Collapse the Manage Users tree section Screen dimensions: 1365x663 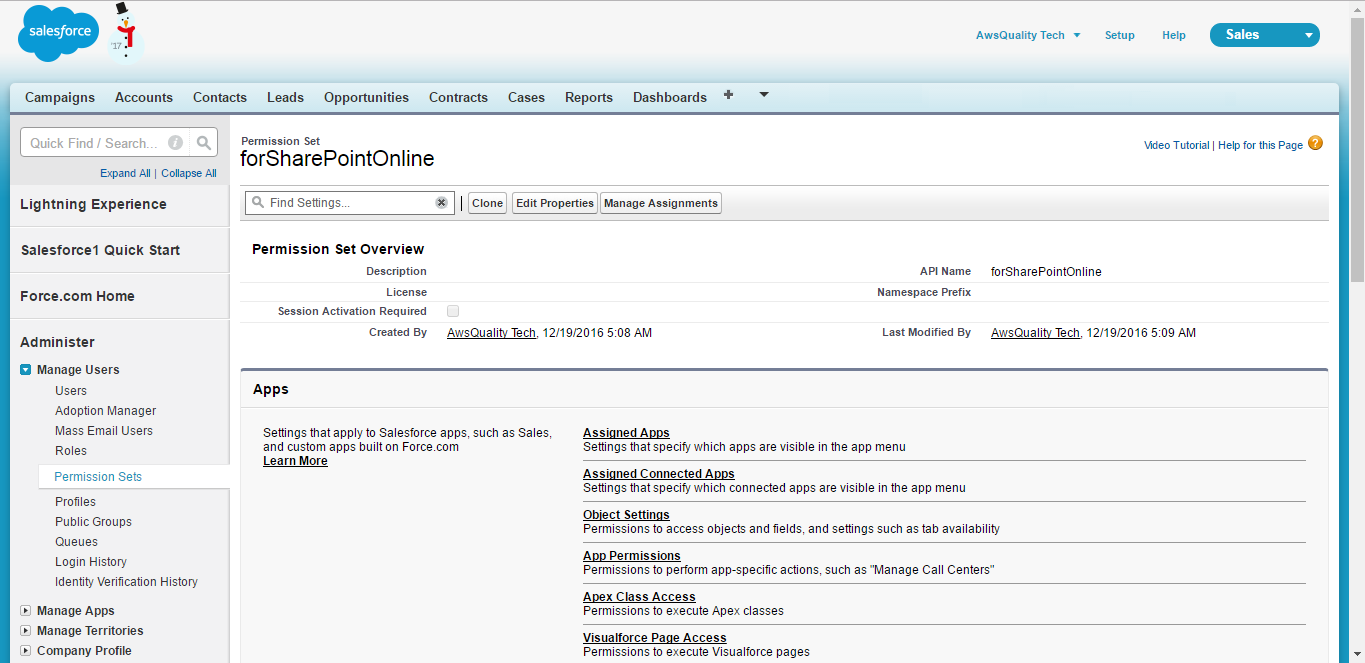(26, 370)
